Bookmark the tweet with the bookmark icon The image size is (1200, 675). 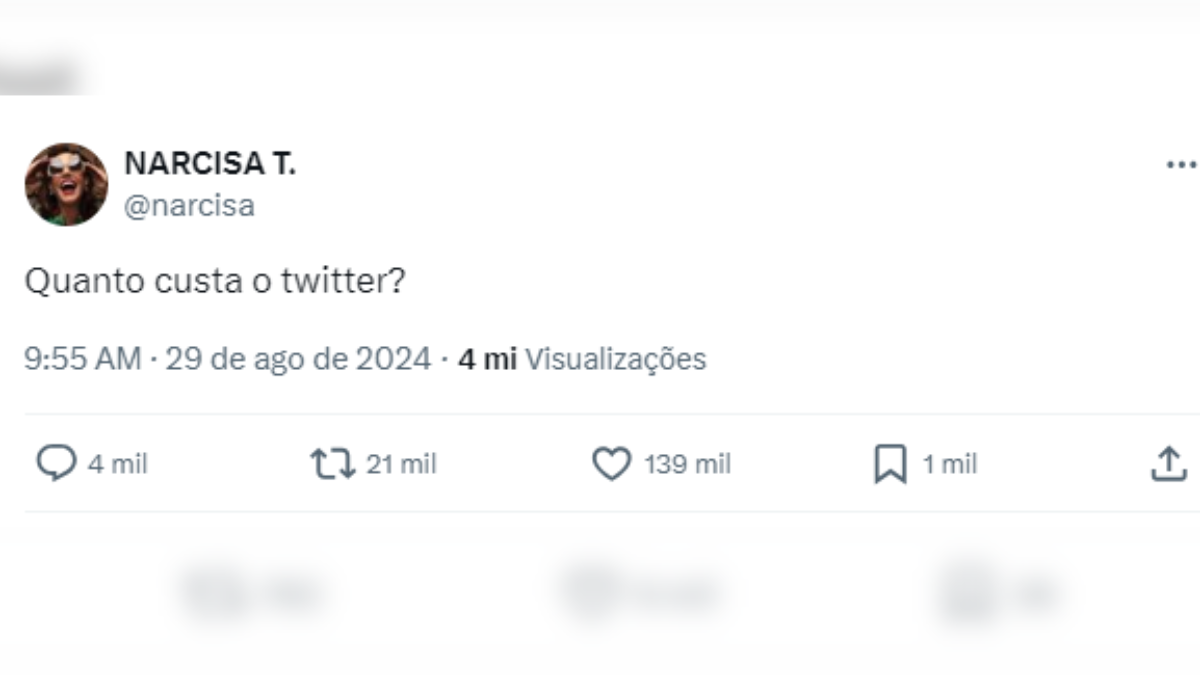coord(890,464)
